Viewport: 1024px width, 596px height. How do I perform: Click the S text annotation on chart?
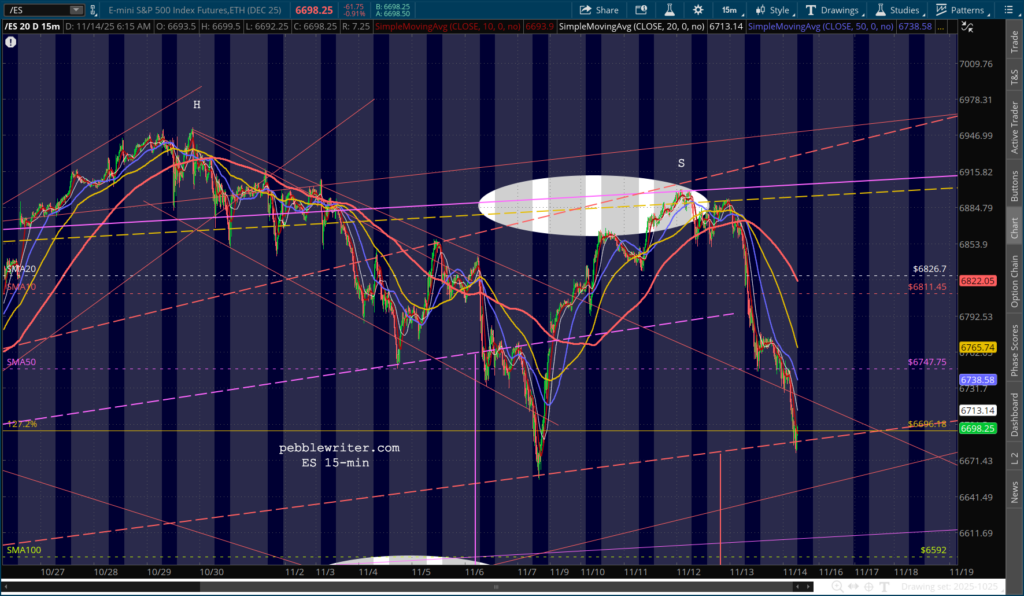[x=681, y=163]
